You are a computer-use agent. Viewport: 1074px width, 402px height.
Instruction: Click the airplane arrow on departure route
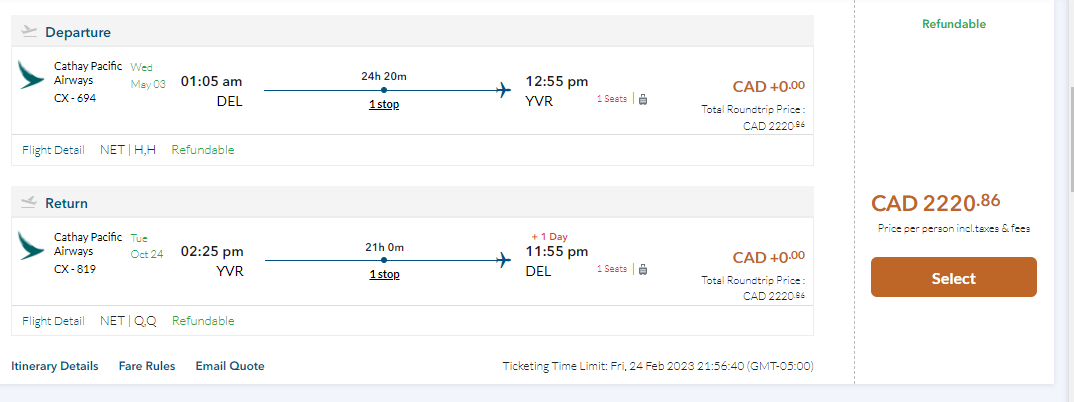click(x=504, y=91)
